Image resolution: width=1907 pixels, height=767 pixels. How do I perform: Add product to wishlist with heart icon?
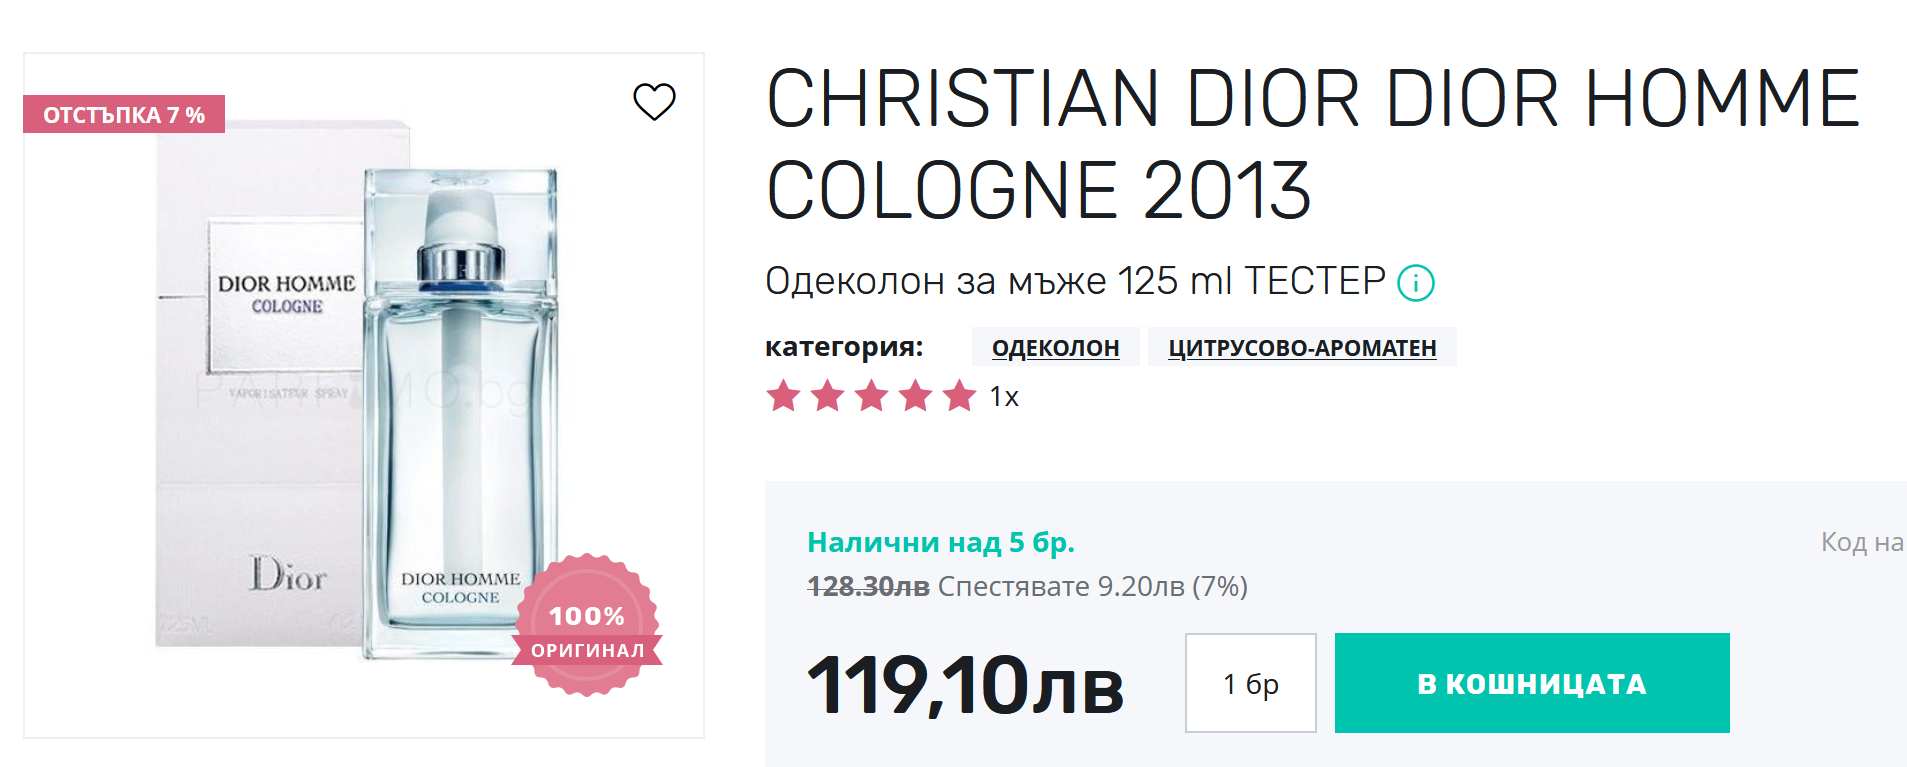(655, 101)
